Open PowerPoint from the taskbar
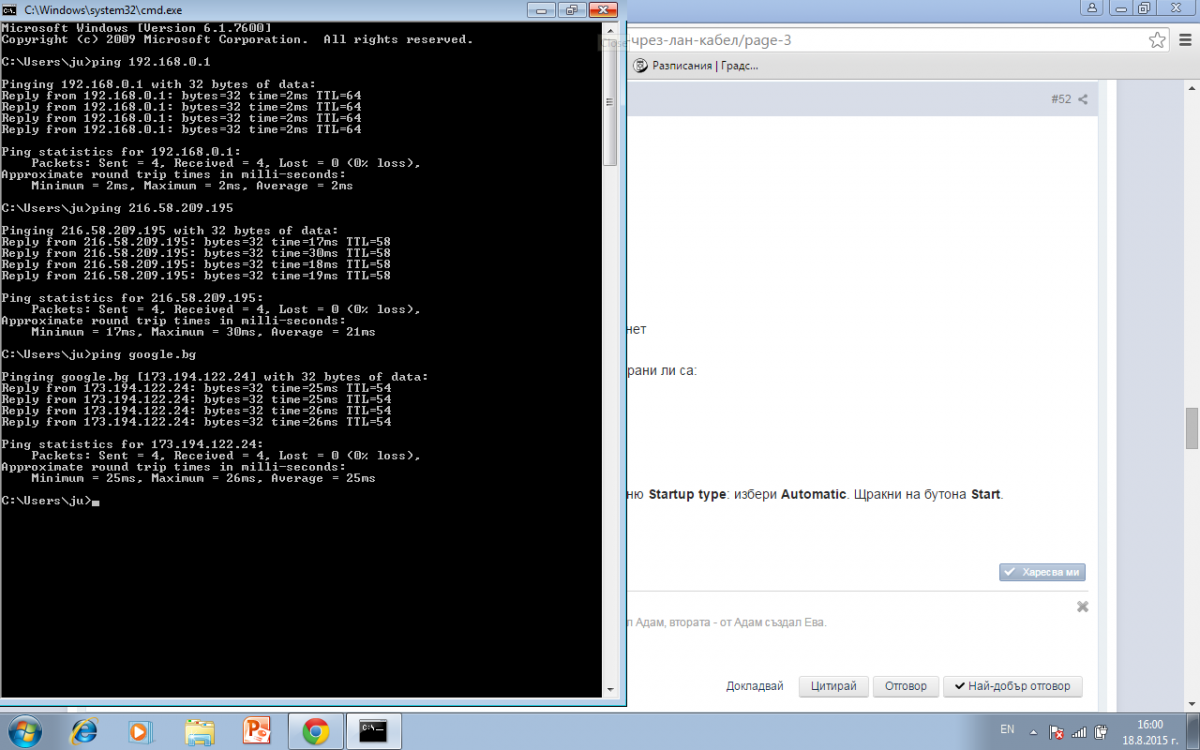The width and height of the screenshot is (1200, 750). pos(257,732)
